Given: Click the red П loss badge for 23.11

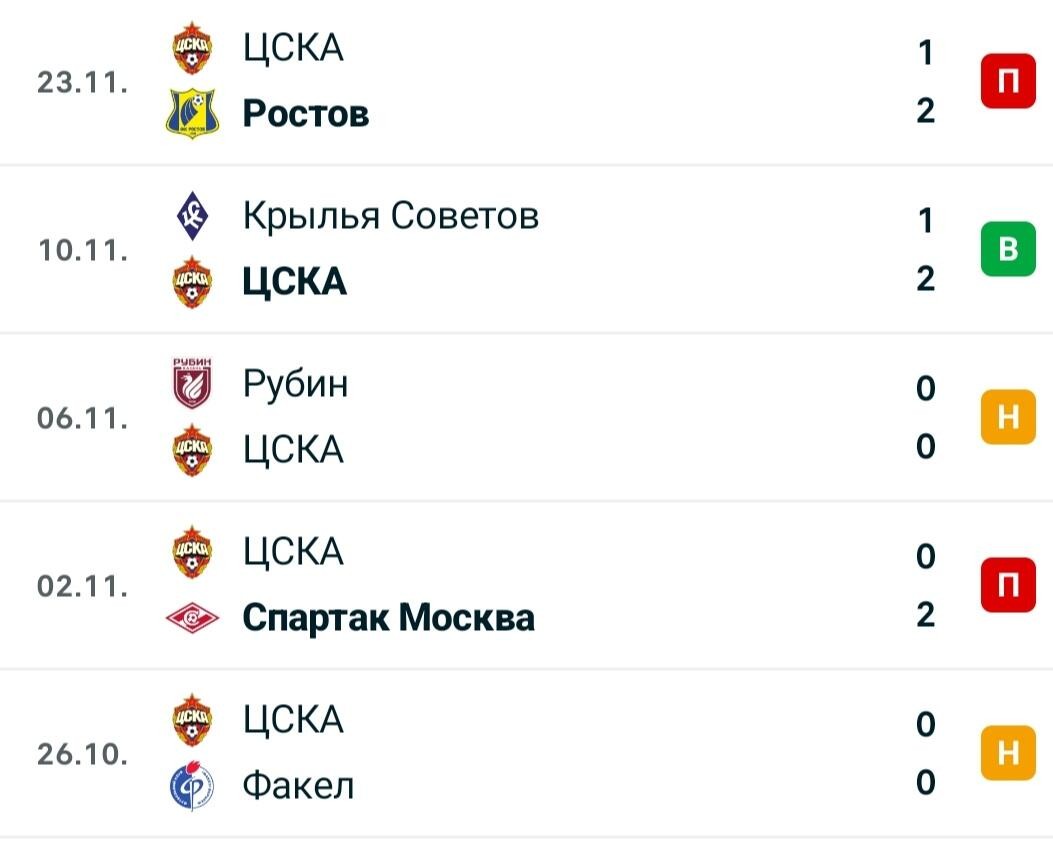Looking at the screenshot, I should pyautogui.click(x=1008, y=81).
